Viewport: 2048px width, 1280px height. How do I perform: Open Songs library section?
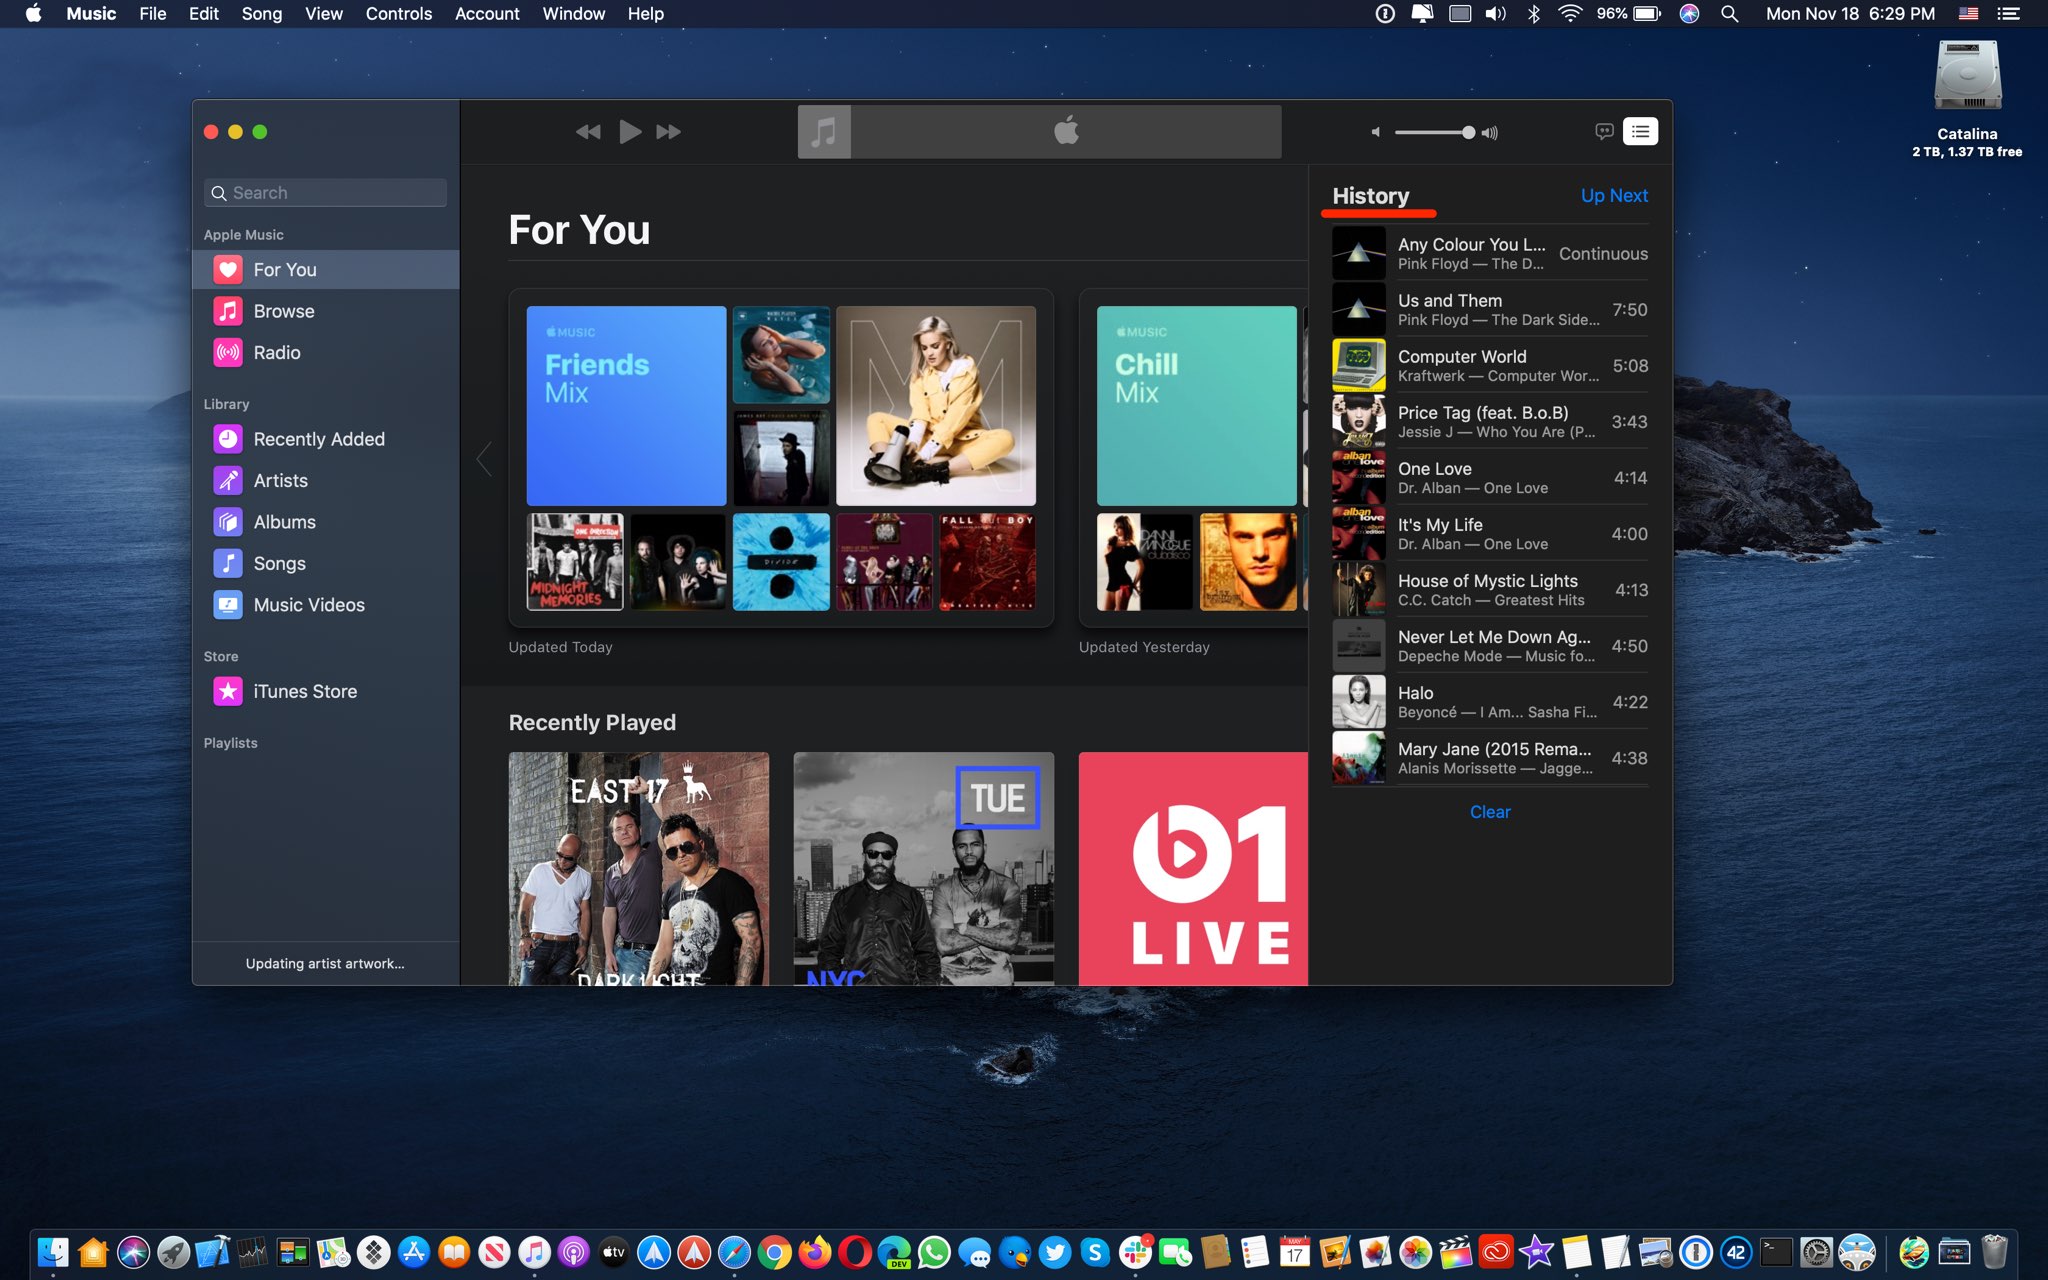tap(326, 563)
